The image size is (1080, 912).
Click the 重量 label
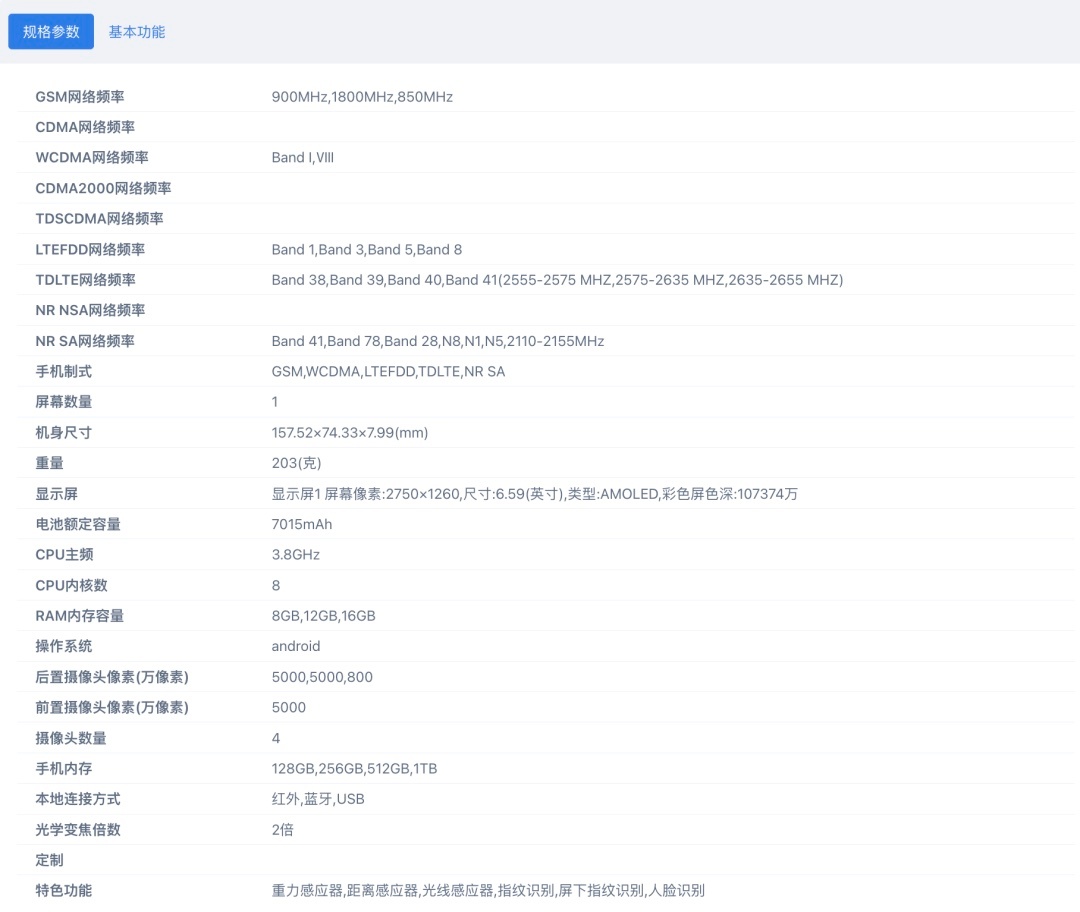pyautogui.click(x=50, y=463)
